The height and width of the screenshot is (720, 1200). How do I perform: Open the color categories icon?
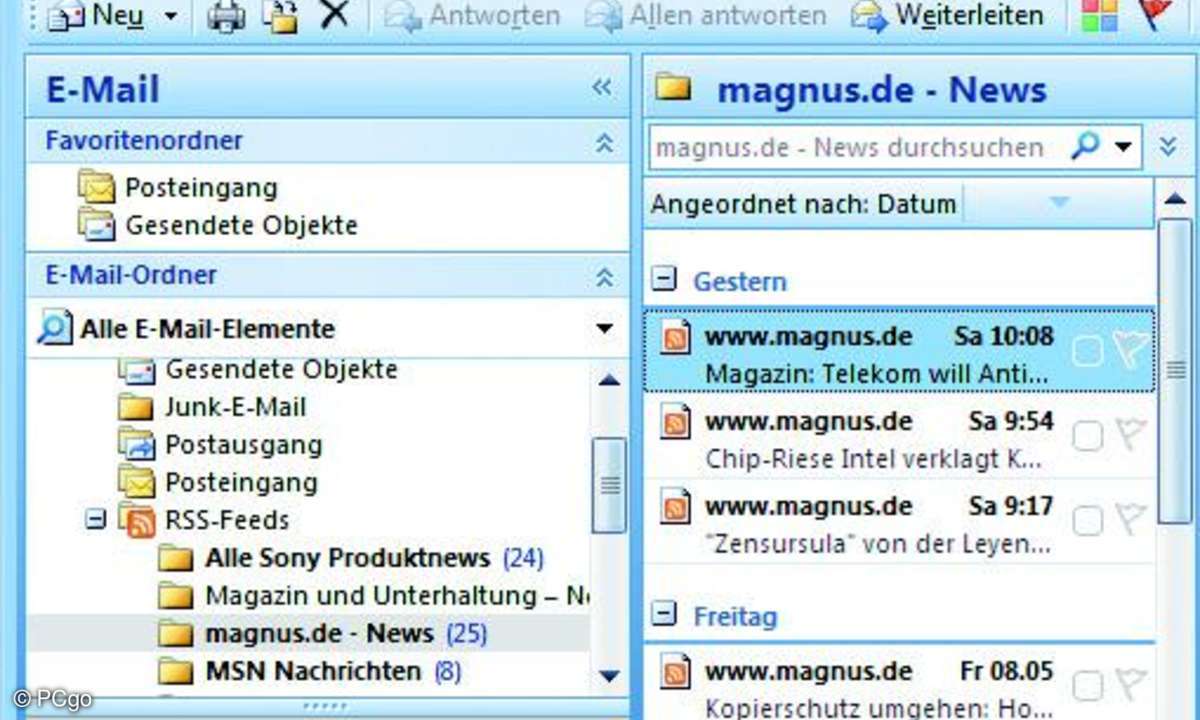(x=1100, y=15)
